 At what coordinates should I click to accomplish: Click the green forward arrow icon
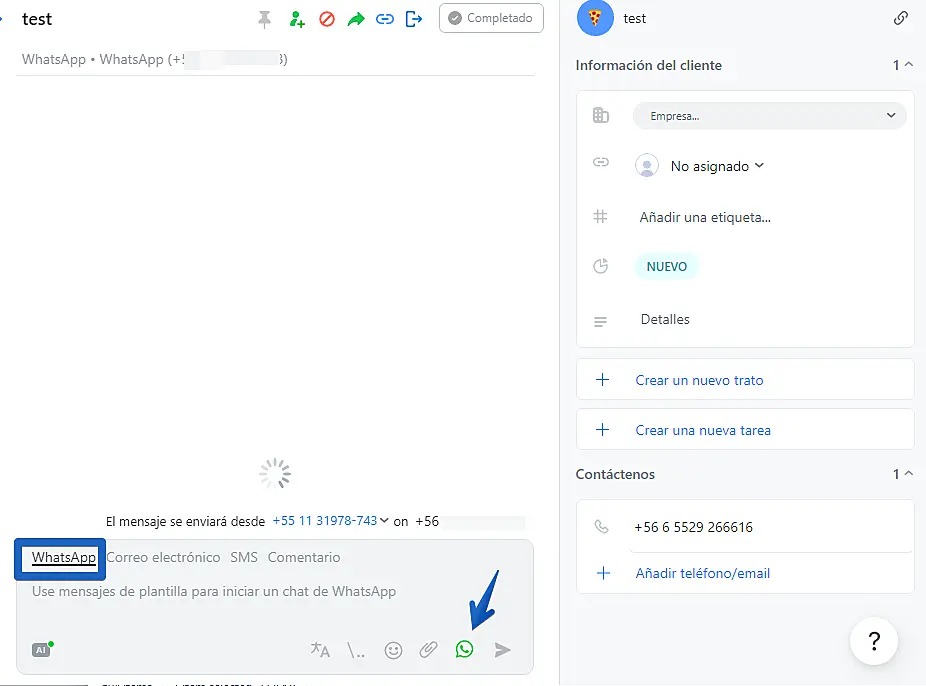pyautogui.click(x=356, y=19)
